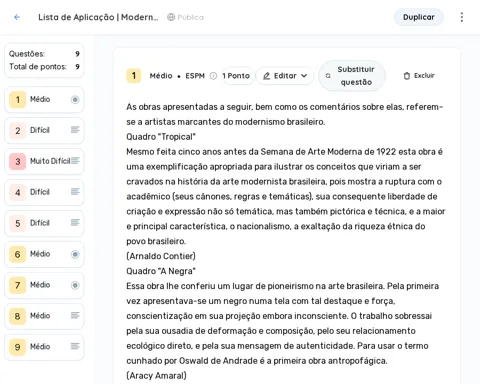Select question 5 Difícil in sidebar
Screen dimensions: 480x384
coord(44,223)
